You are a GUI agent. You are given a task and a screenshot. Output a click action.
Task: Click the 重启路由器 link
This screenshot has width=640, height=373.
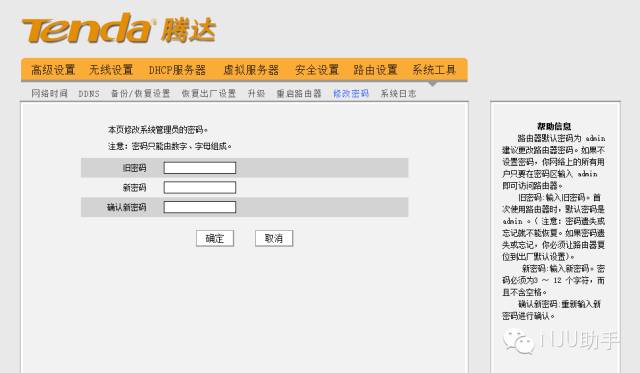point(299,93)
